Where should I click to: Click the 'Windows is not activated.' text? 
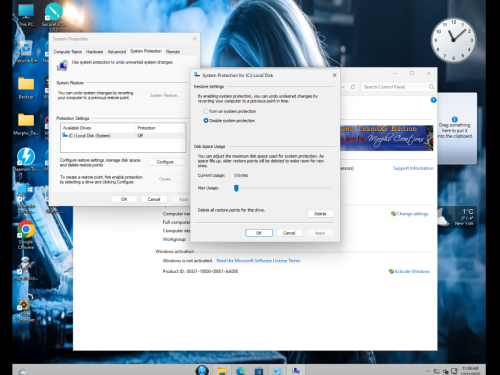click(188, 261)
